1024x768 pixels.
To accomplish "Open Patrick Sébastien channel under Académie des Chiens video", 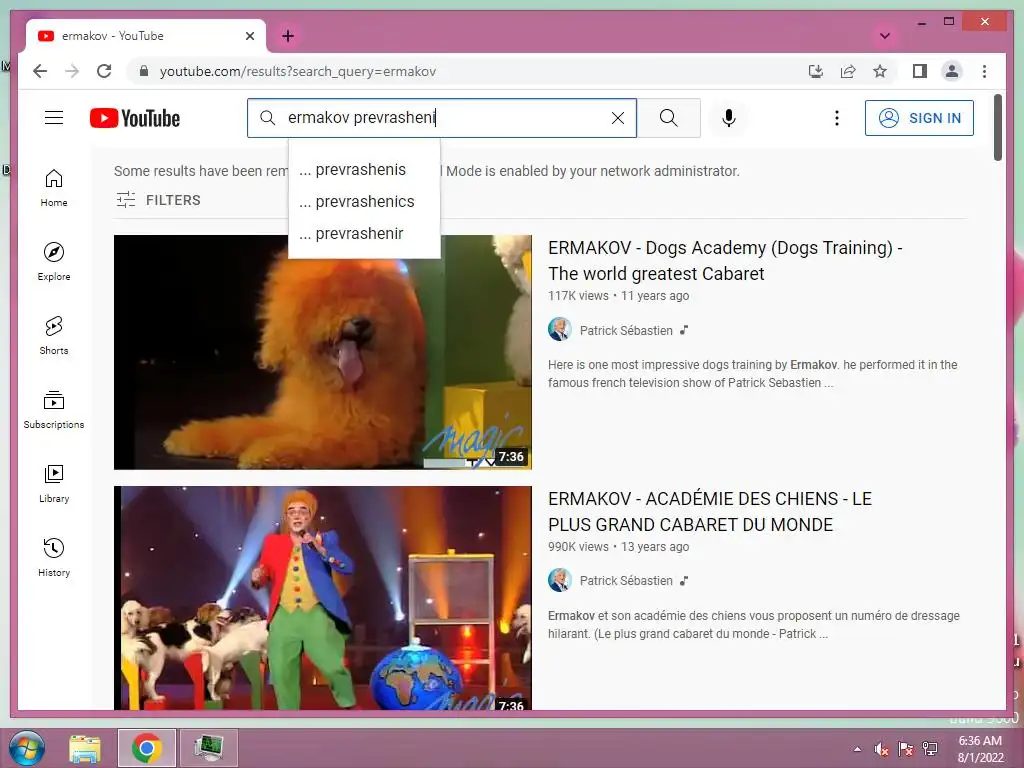I will click(626, 581).
